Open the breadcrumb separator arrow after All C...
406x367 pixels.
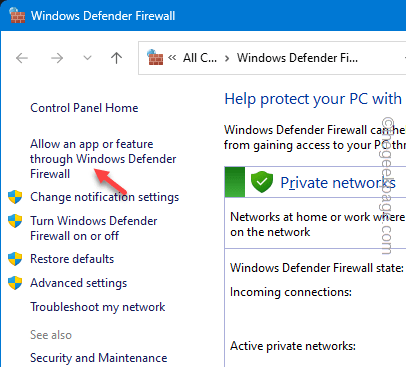[x=227, y=59]
